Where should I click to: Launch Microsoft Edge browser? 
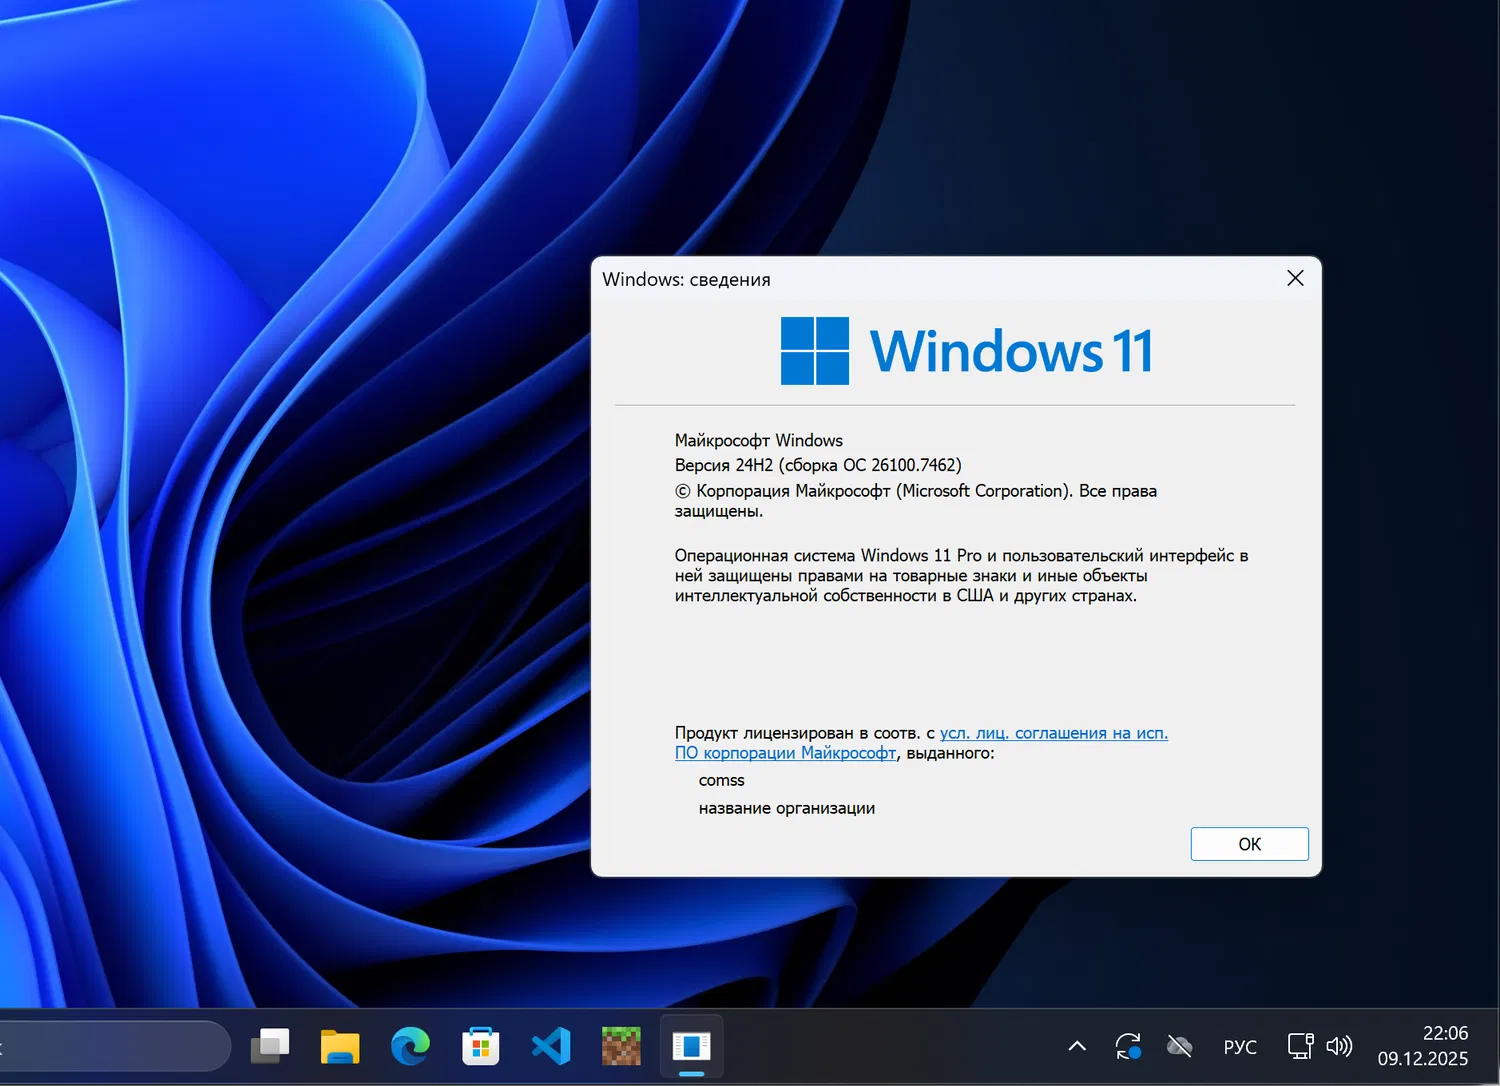click(410, 1046)
